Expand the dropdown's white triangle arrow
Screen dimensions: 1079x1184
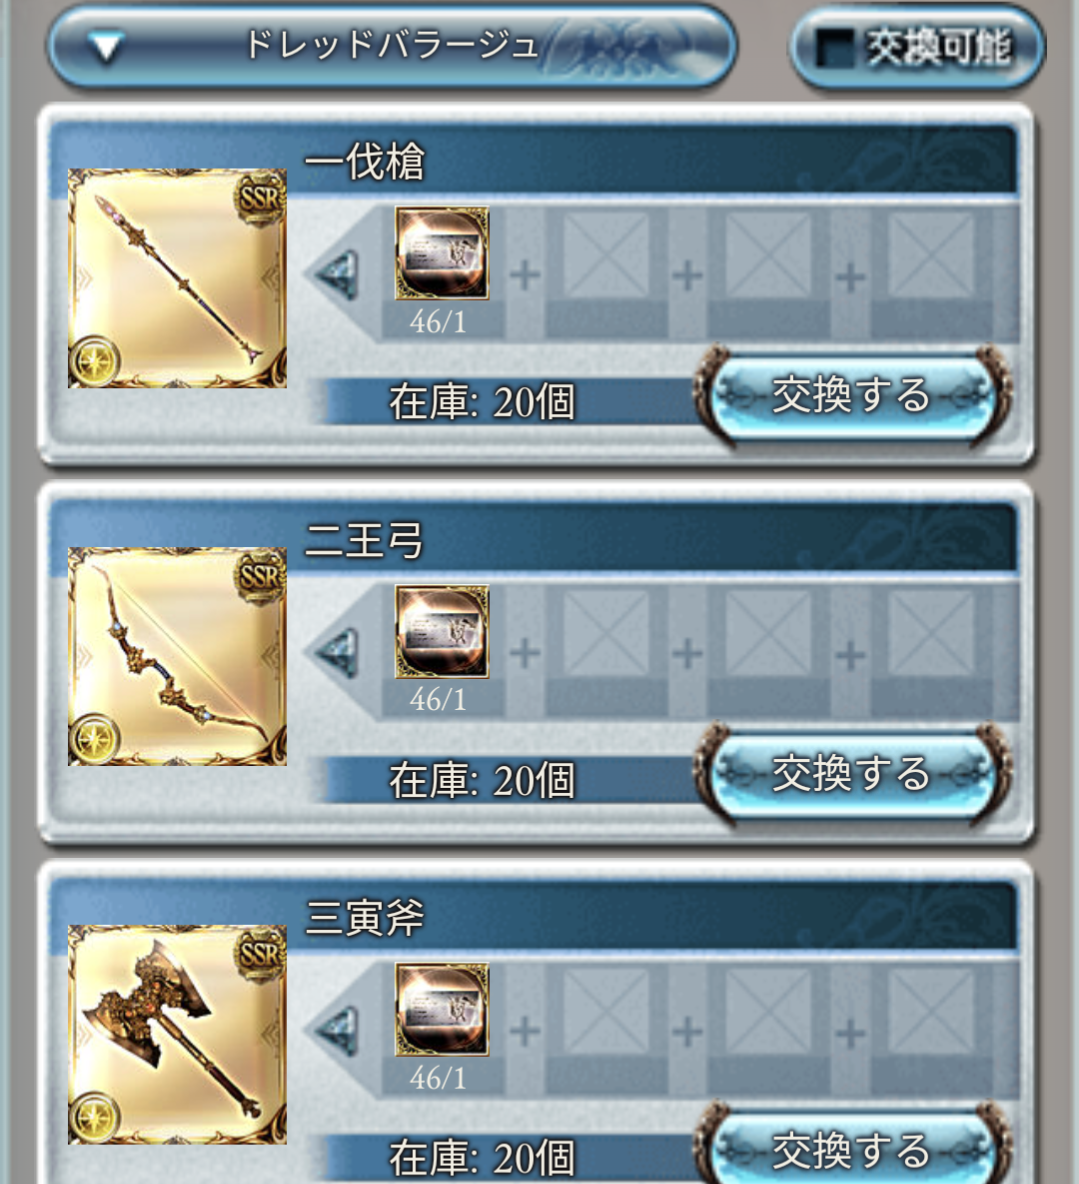point(106,48)
